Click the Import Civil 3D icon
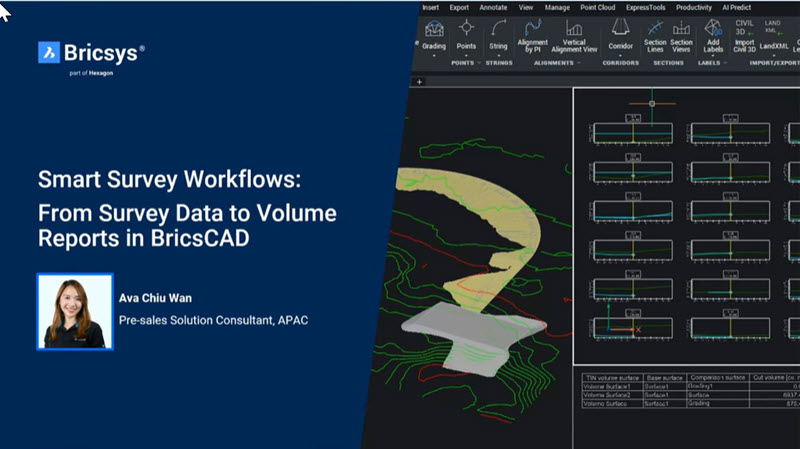This screenshot has width=800, height=449. [744, 28]
